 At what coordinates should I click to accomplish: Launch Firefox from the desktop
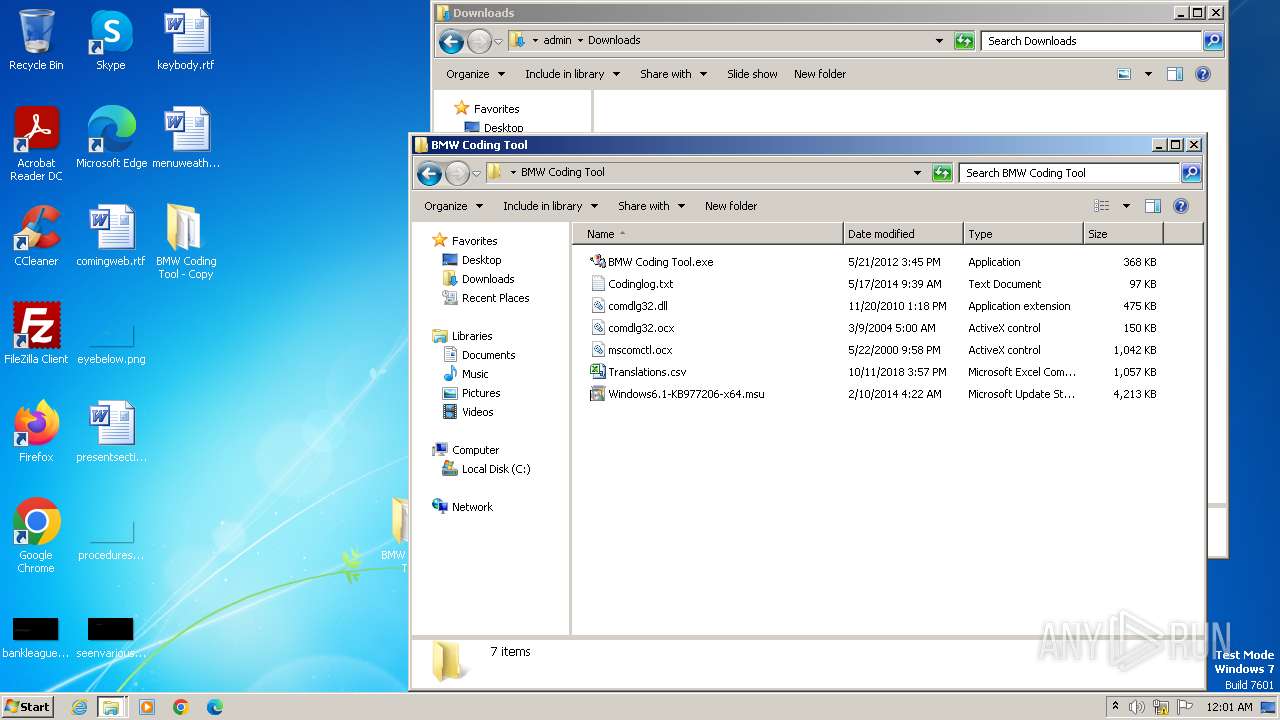(x=36, y=431)
